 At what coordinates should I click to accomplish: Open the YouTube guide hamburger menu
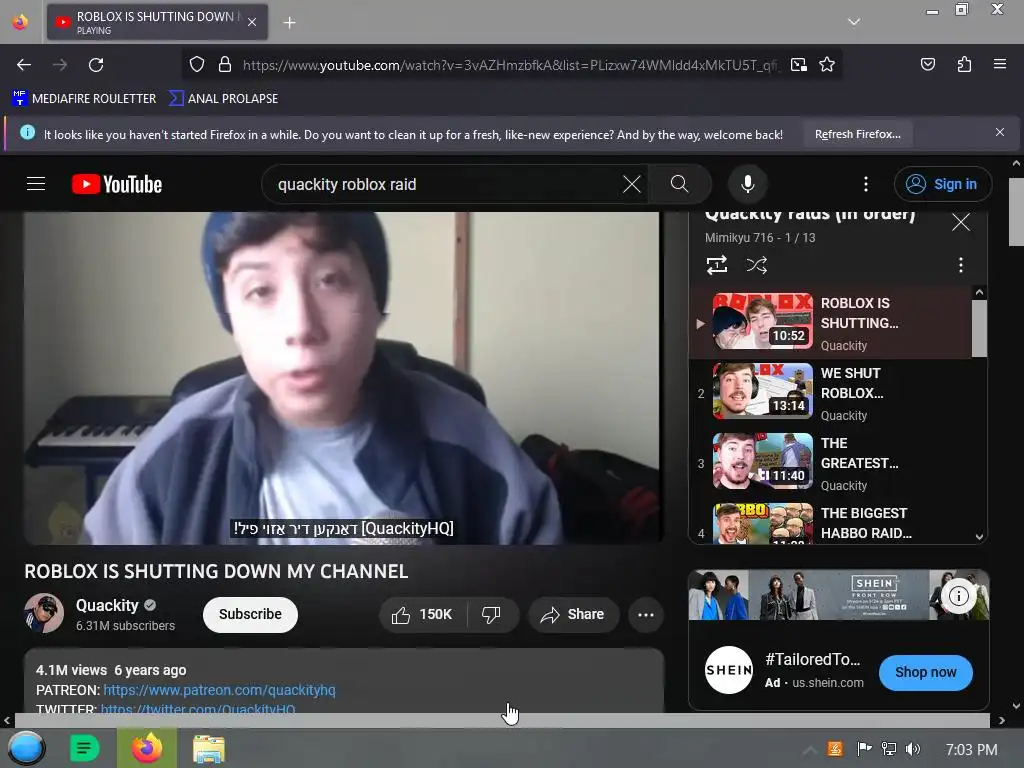36,184
